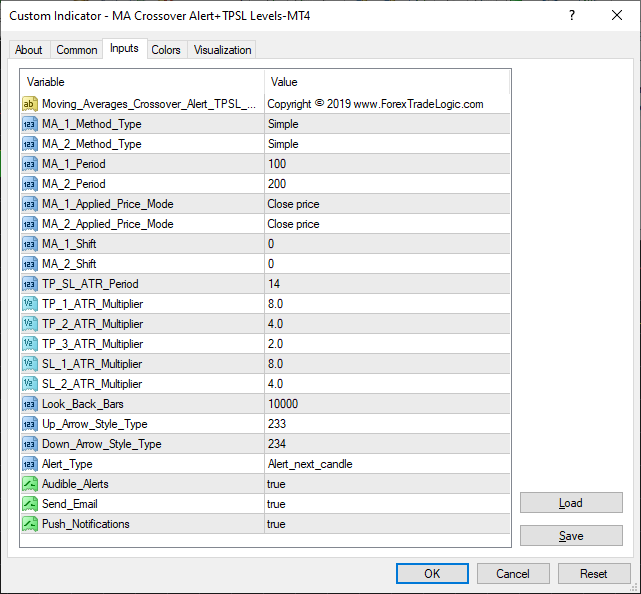Click the boolean icon beside Audible_Alerts
The image size is (641, 594).
30,484
